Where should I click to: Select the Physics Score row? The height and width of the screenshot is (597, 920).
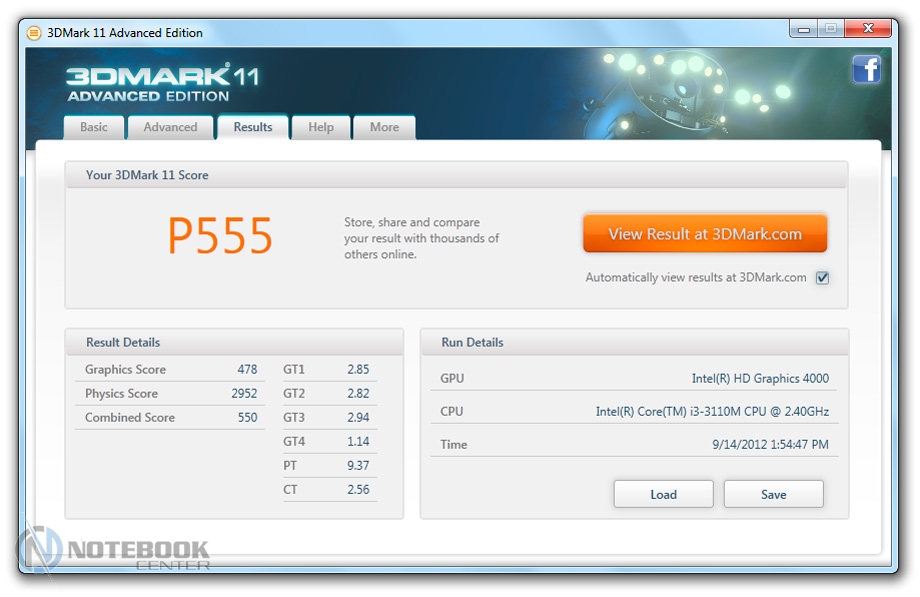pyautogui.click(x=171, y=394)
